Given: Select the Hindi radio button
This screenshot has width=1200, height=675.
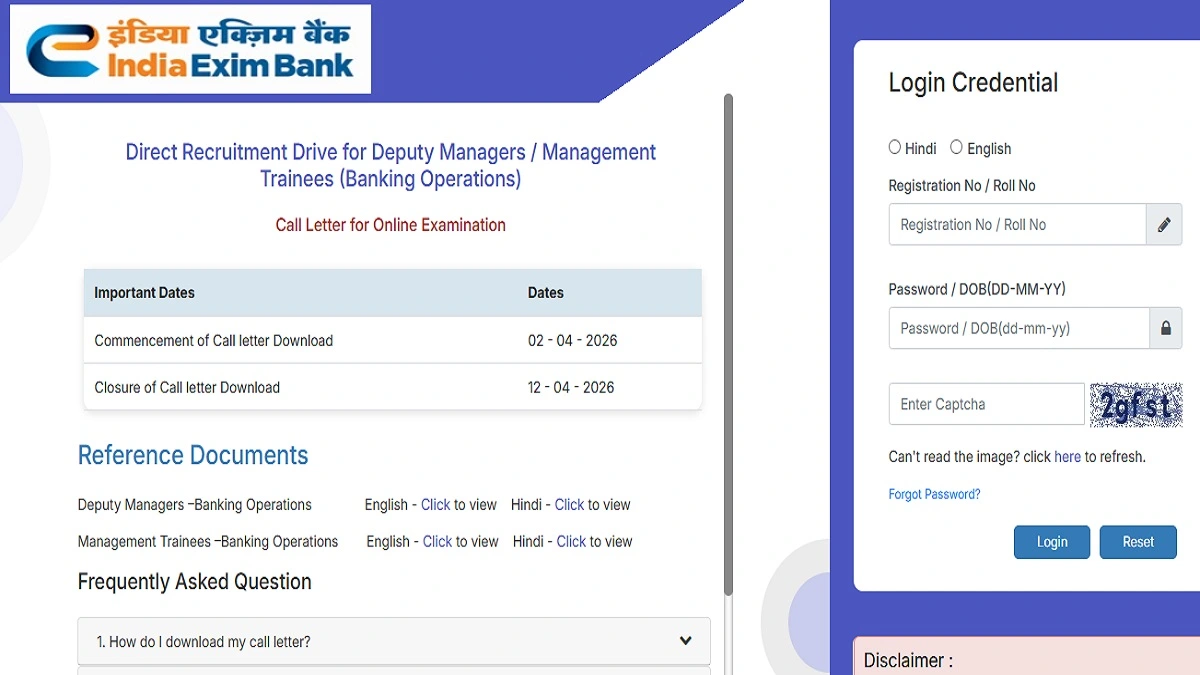Looking at the screenshot, I should 895,147.
